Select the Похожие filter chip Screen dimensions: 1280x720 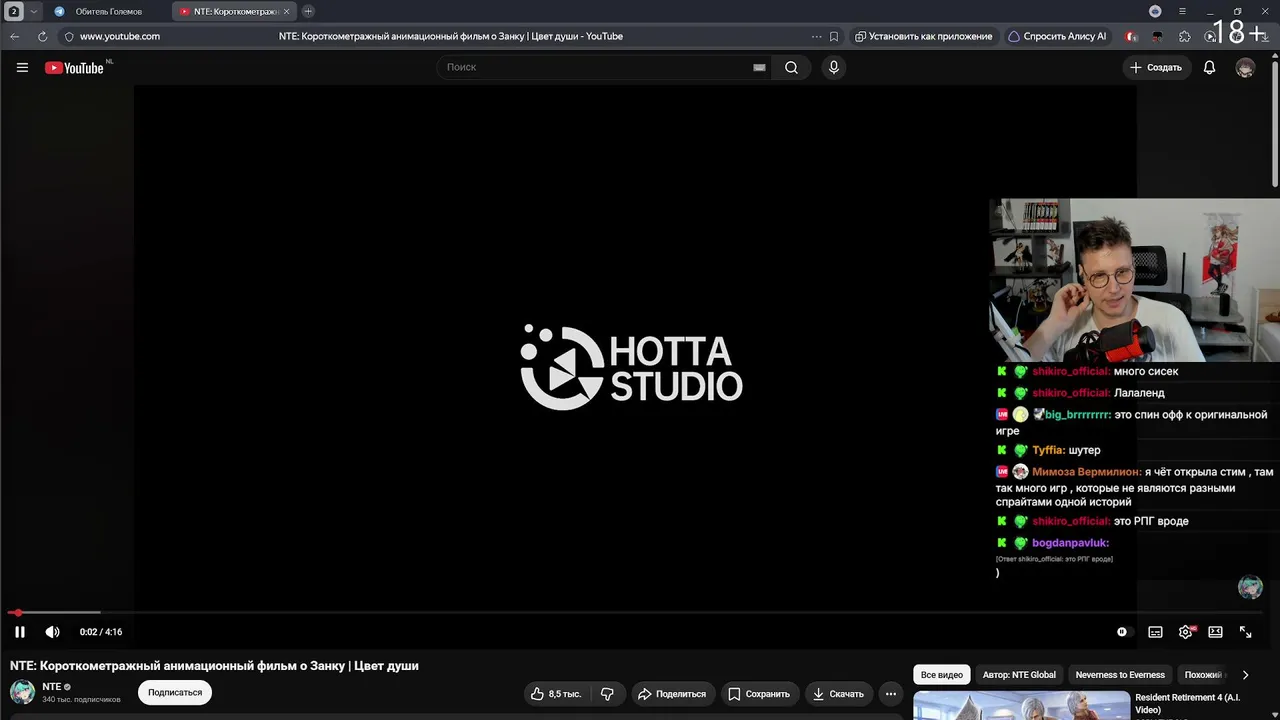[x=1203, y=675]
